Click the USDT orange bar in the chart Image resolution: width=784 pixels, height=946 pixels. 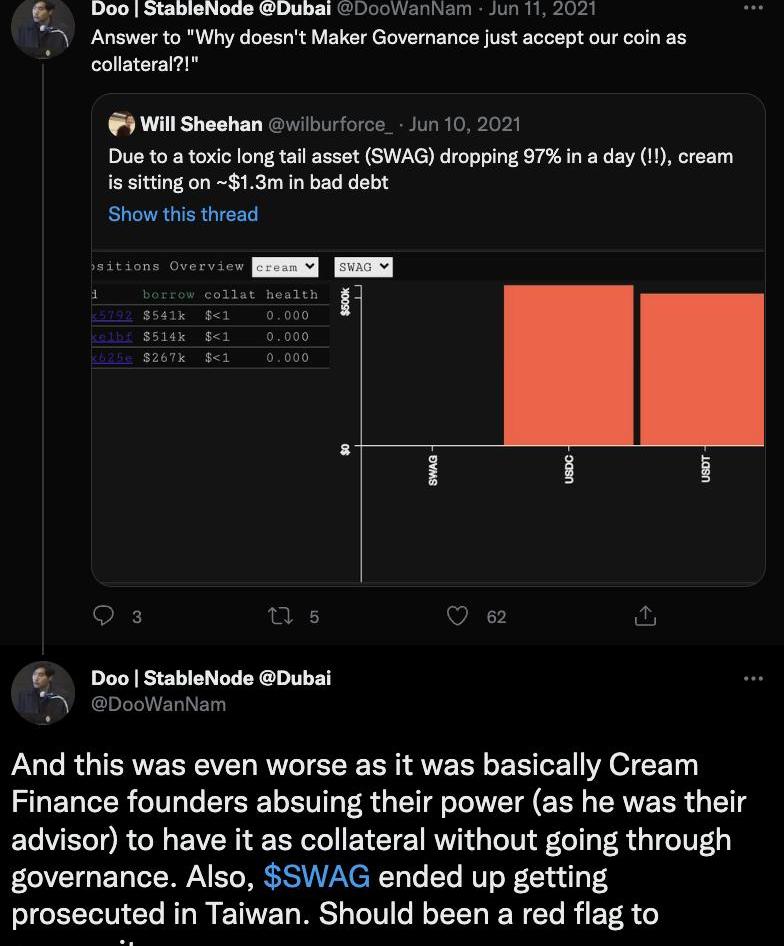[x=702, y=369]
